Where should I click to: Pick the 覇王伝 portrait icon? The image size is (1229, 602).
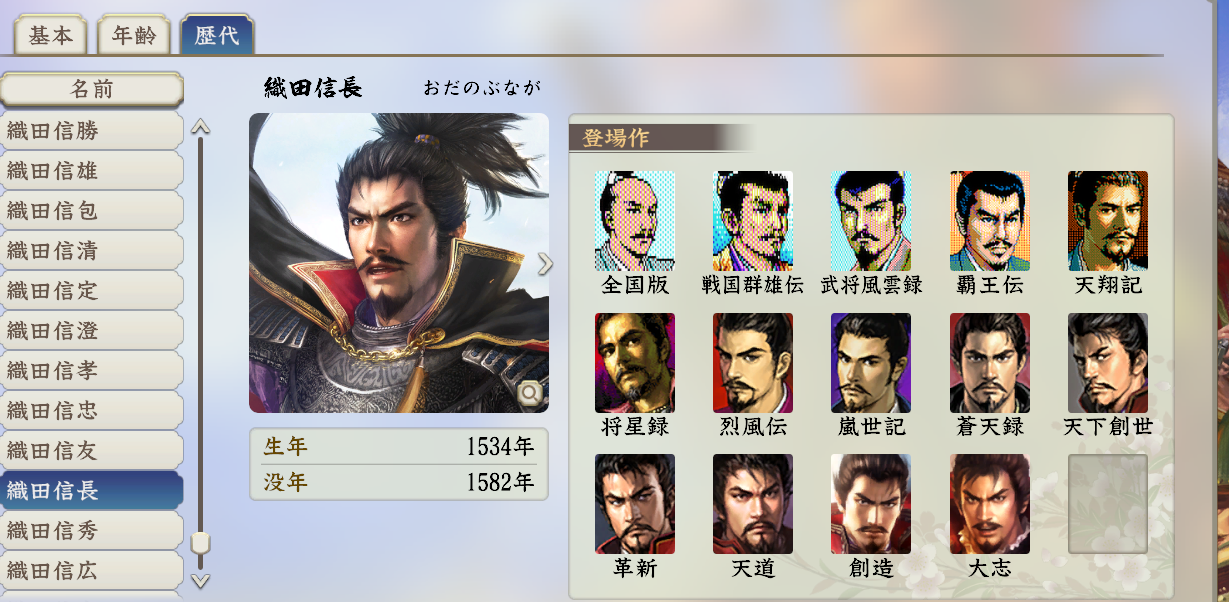coord(989,221)
